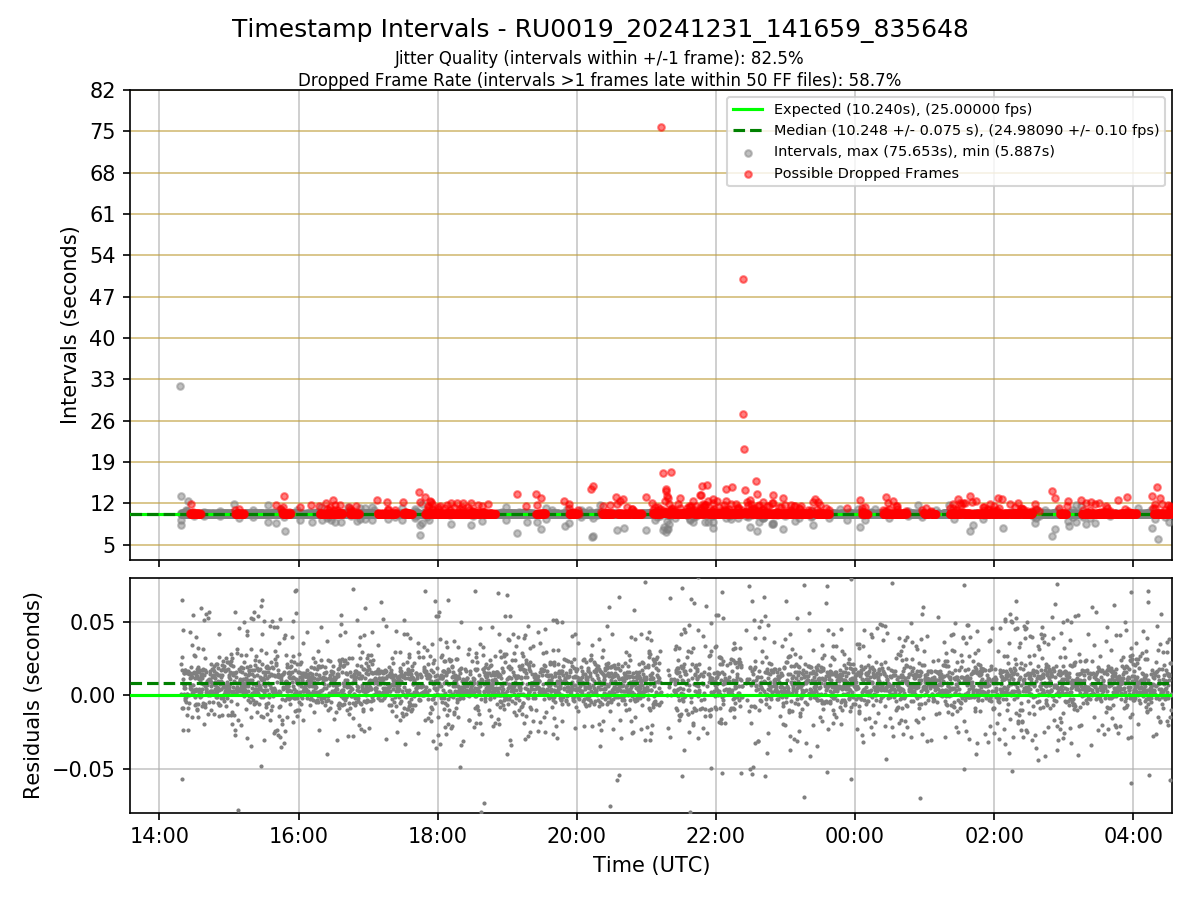The height and width of the screenshot is (900, 1200).
Task: Click the plot title 'Timestamp Intervals - RU0019_20241231_141659_835648'
Action: [x=600, y=29]
